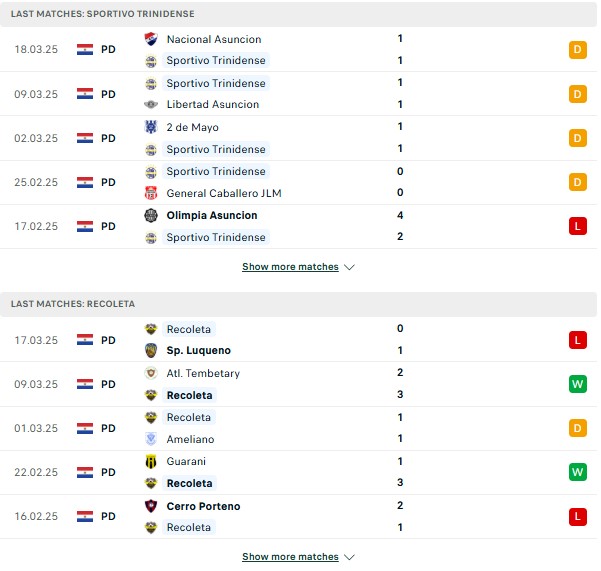This screenshot has width=601, height=571.
Task: Click the red L badge for 17.02.25 match
Action: 578,226
